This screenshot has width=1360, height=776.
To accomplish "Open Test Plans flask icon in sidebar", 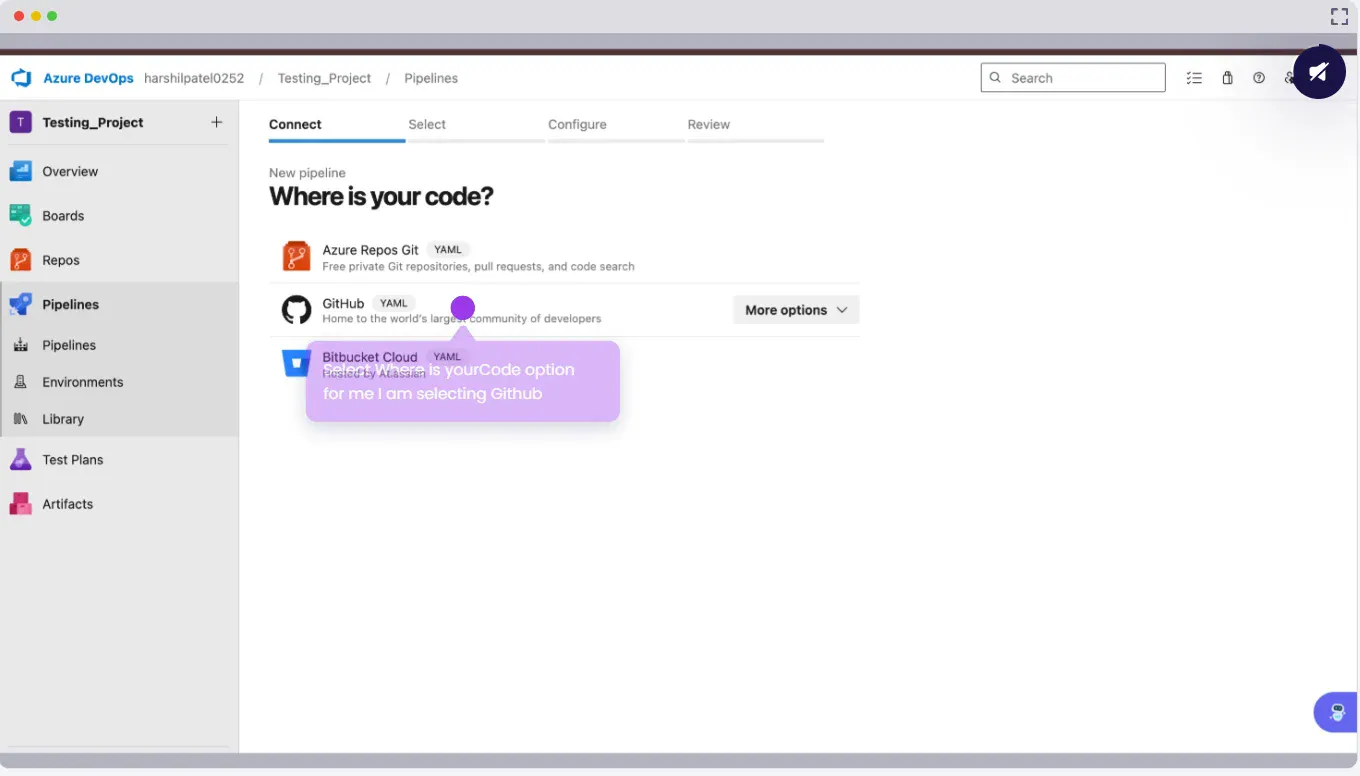I will (20, 460).
